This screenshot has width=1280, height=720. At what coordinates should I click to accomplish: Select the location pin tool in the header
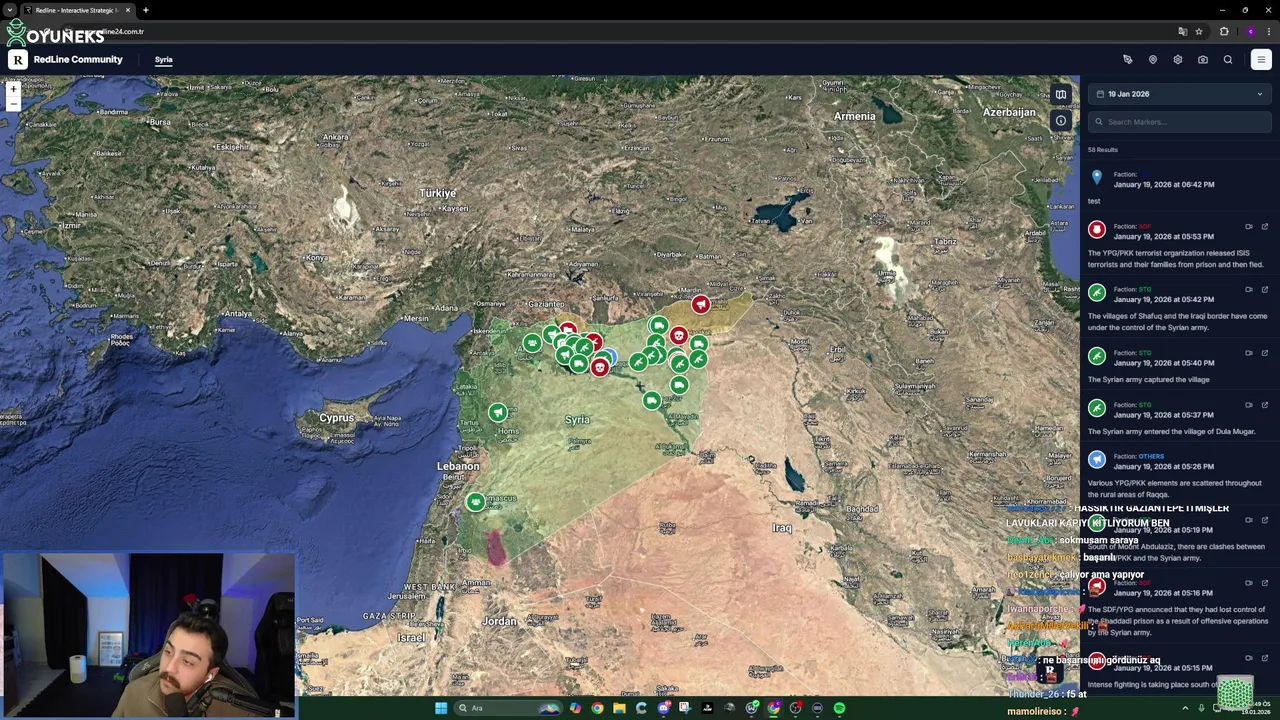(x=1153, y=60)
